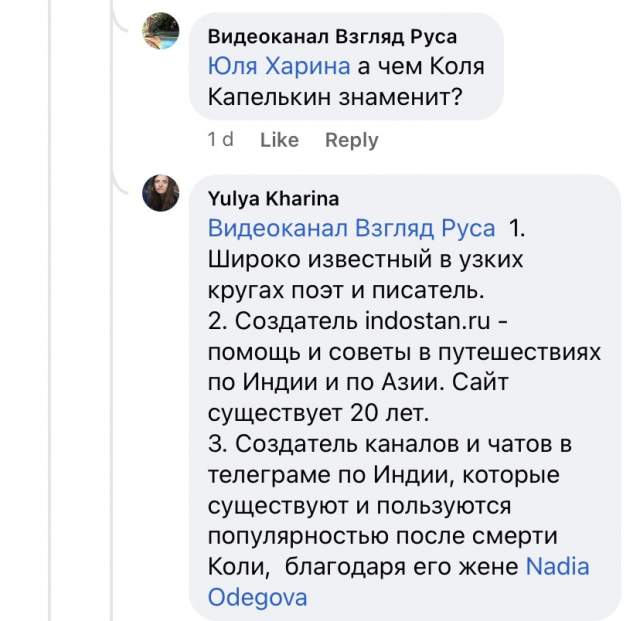640x621 pixels.
Task: Click the Видеоканал Взгляд Руса profile avatar
Action: pyautogui.click(x=161, y=32)
